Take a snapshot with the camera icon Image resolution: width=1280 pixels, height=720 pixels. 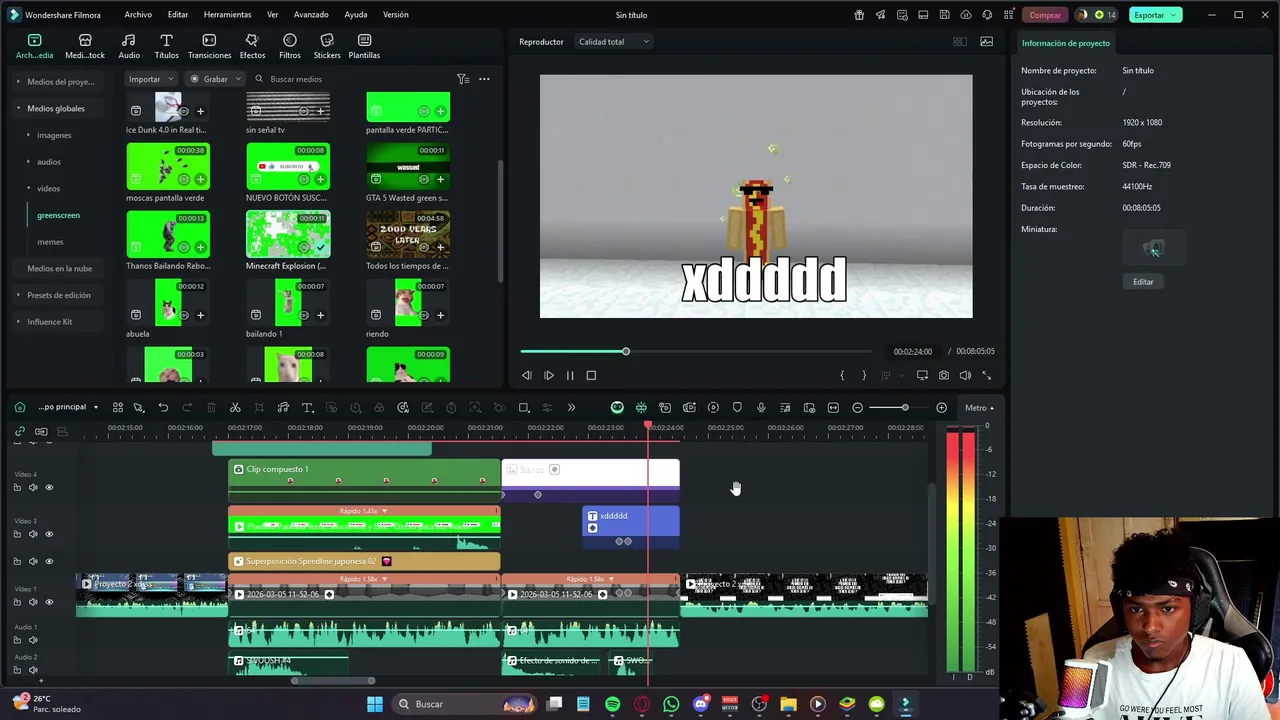(x=944, y=375)
